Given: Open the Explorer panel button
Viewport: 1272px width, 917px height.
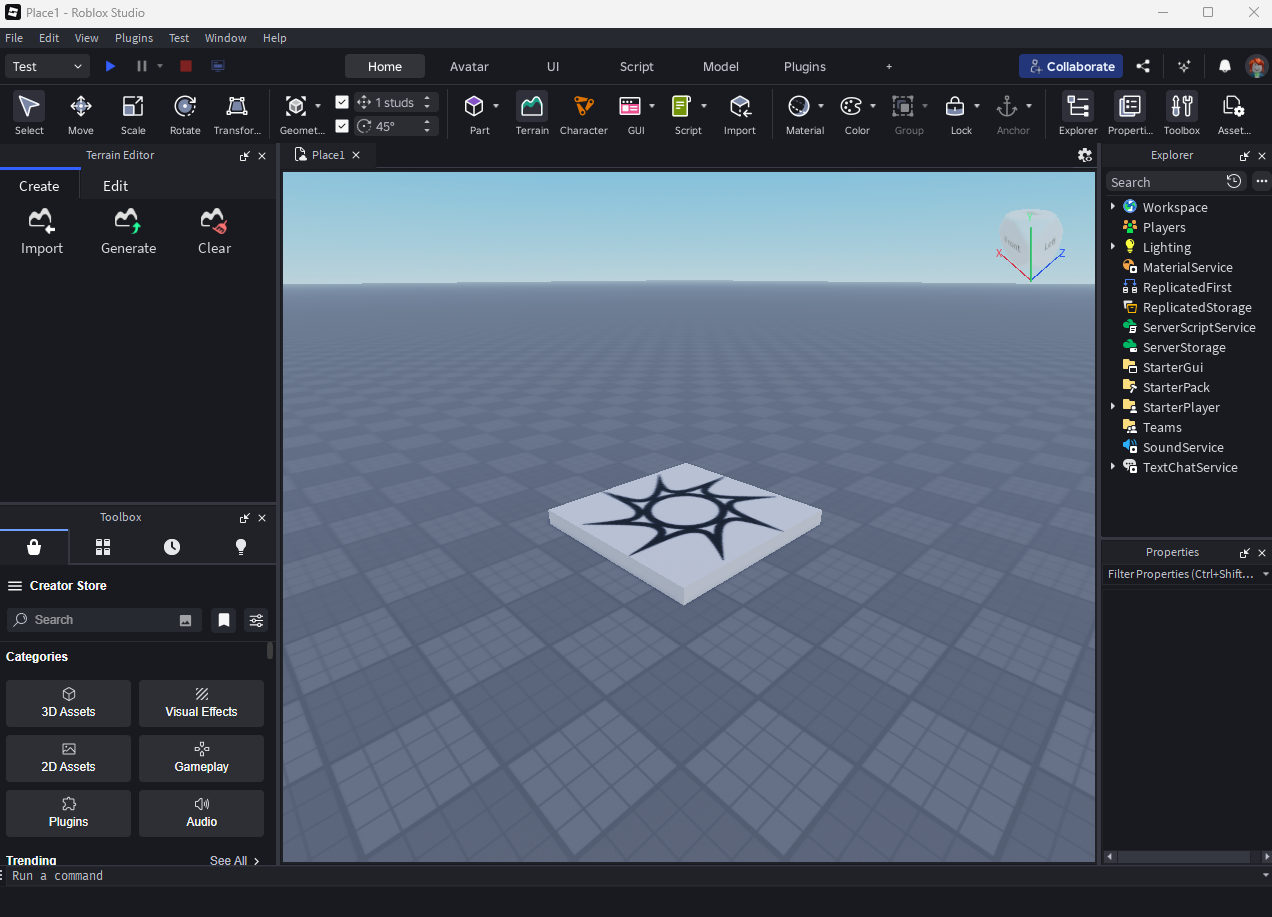Looking at the screenshot, I should tap(1078, 114).
